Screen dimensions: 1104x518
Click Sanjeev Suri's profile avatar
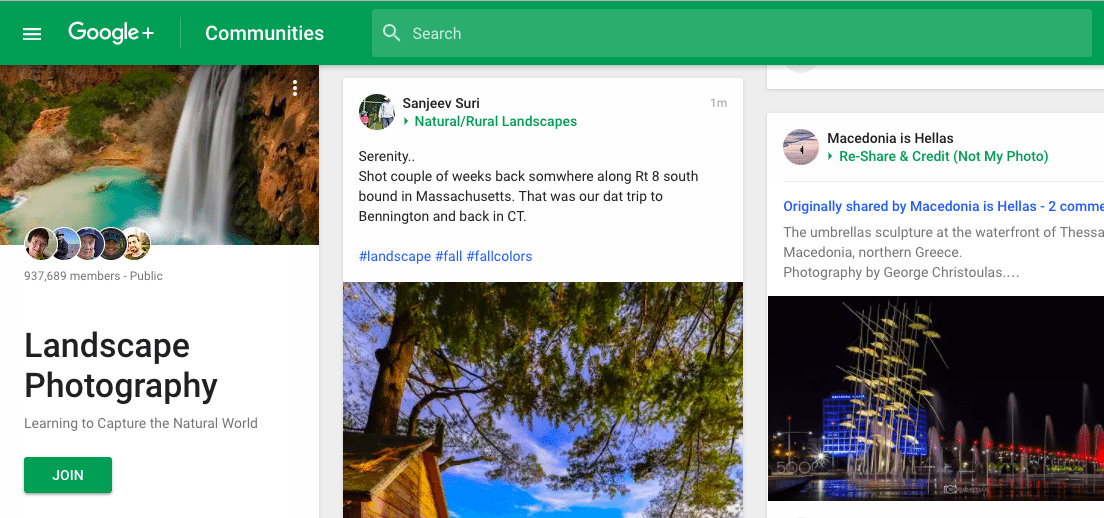(x=377, y=112)
